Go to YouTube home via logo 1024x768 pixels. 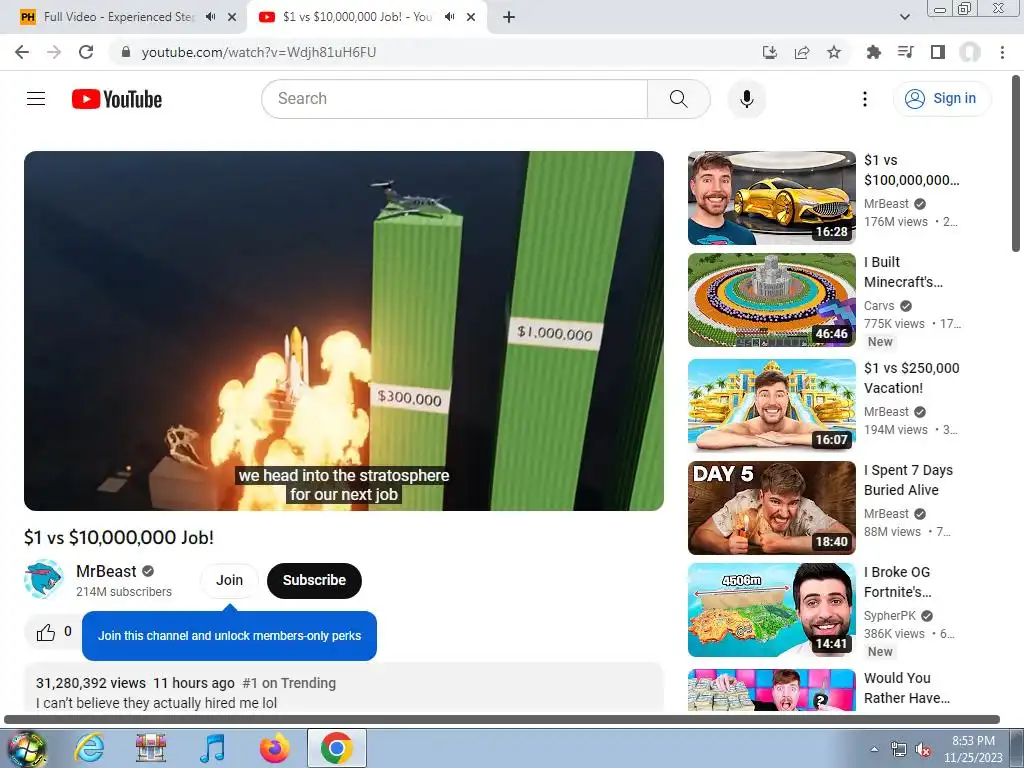(x=117, y=99)
